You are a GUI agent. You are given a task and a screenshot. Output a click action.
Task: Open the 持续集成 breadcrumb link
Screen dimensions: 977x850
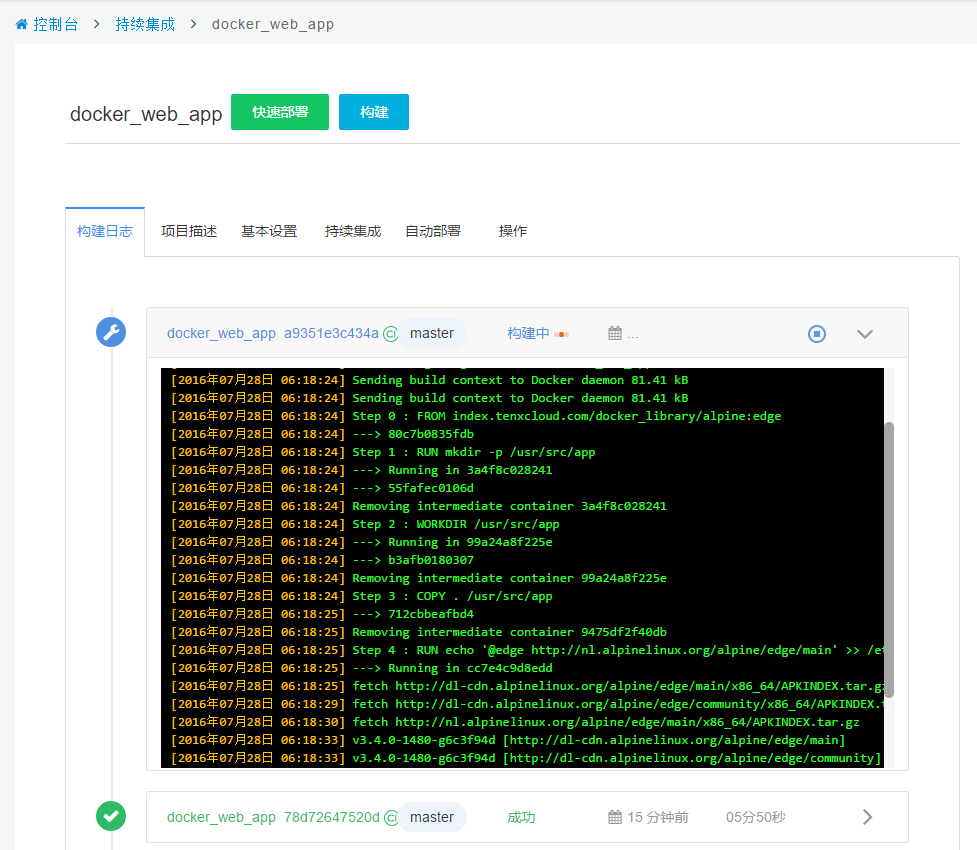[144, 22]
